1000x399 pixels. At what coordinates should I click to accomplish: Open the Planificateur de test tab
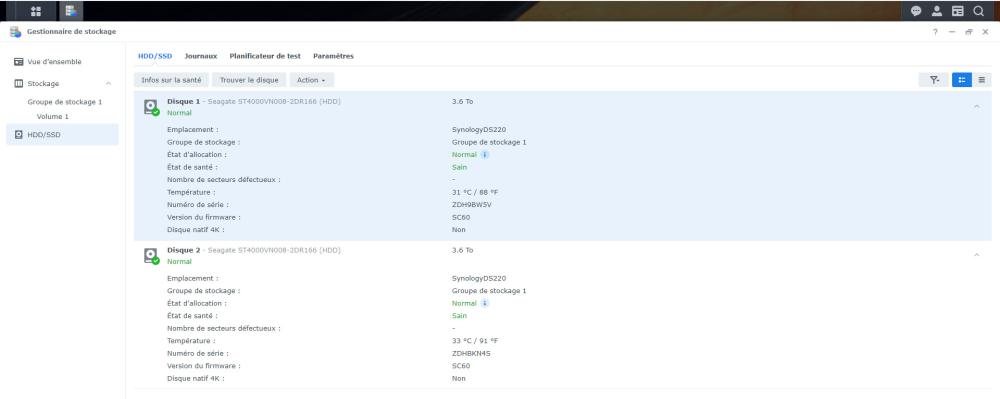pos(265,56)
